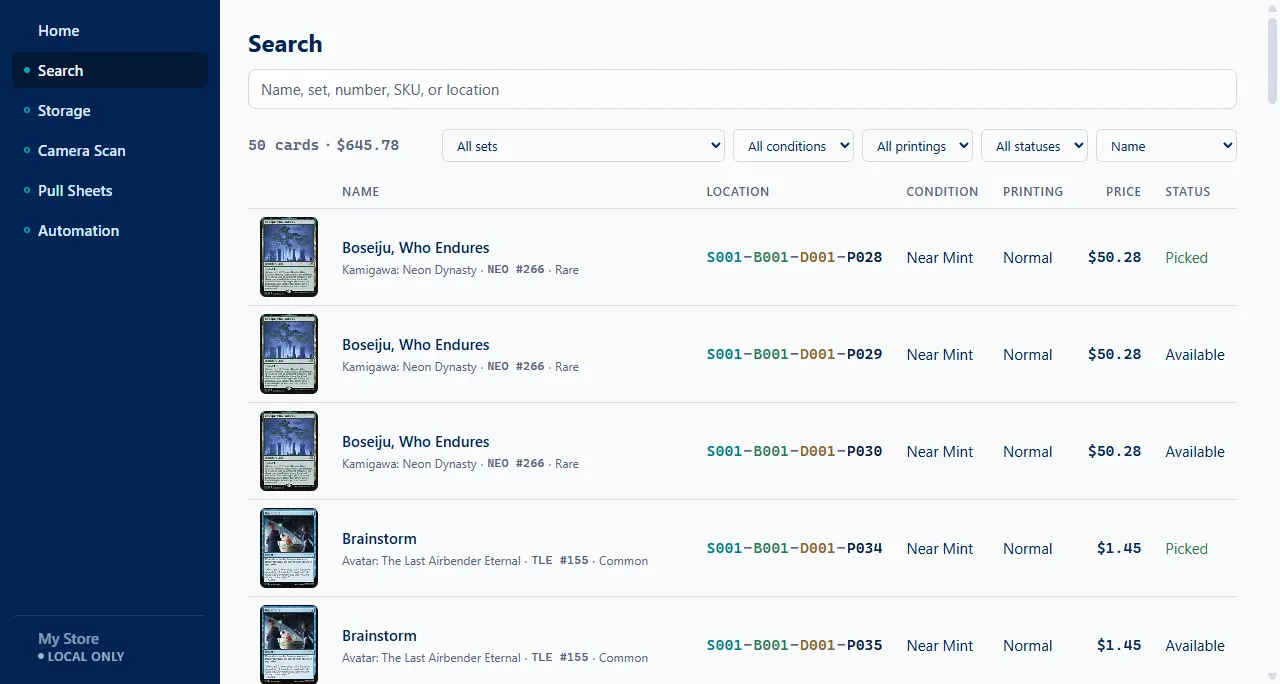This screenshot has width=1280, height=684.
Task: Click the PRINTING column header
Action: pos(1033,192)
